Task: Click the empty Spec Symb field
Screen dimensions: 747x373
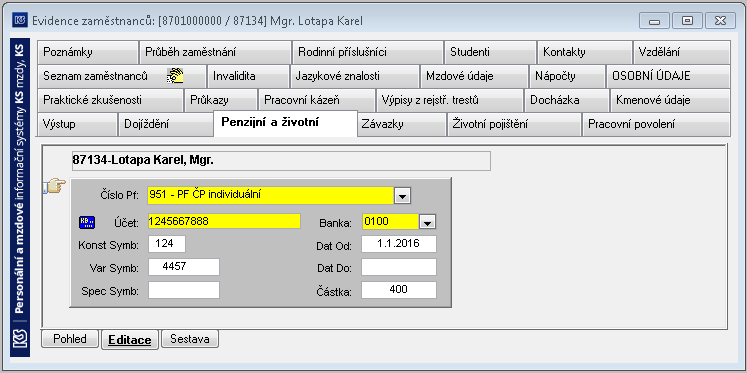Action: (x=184, y=290)
